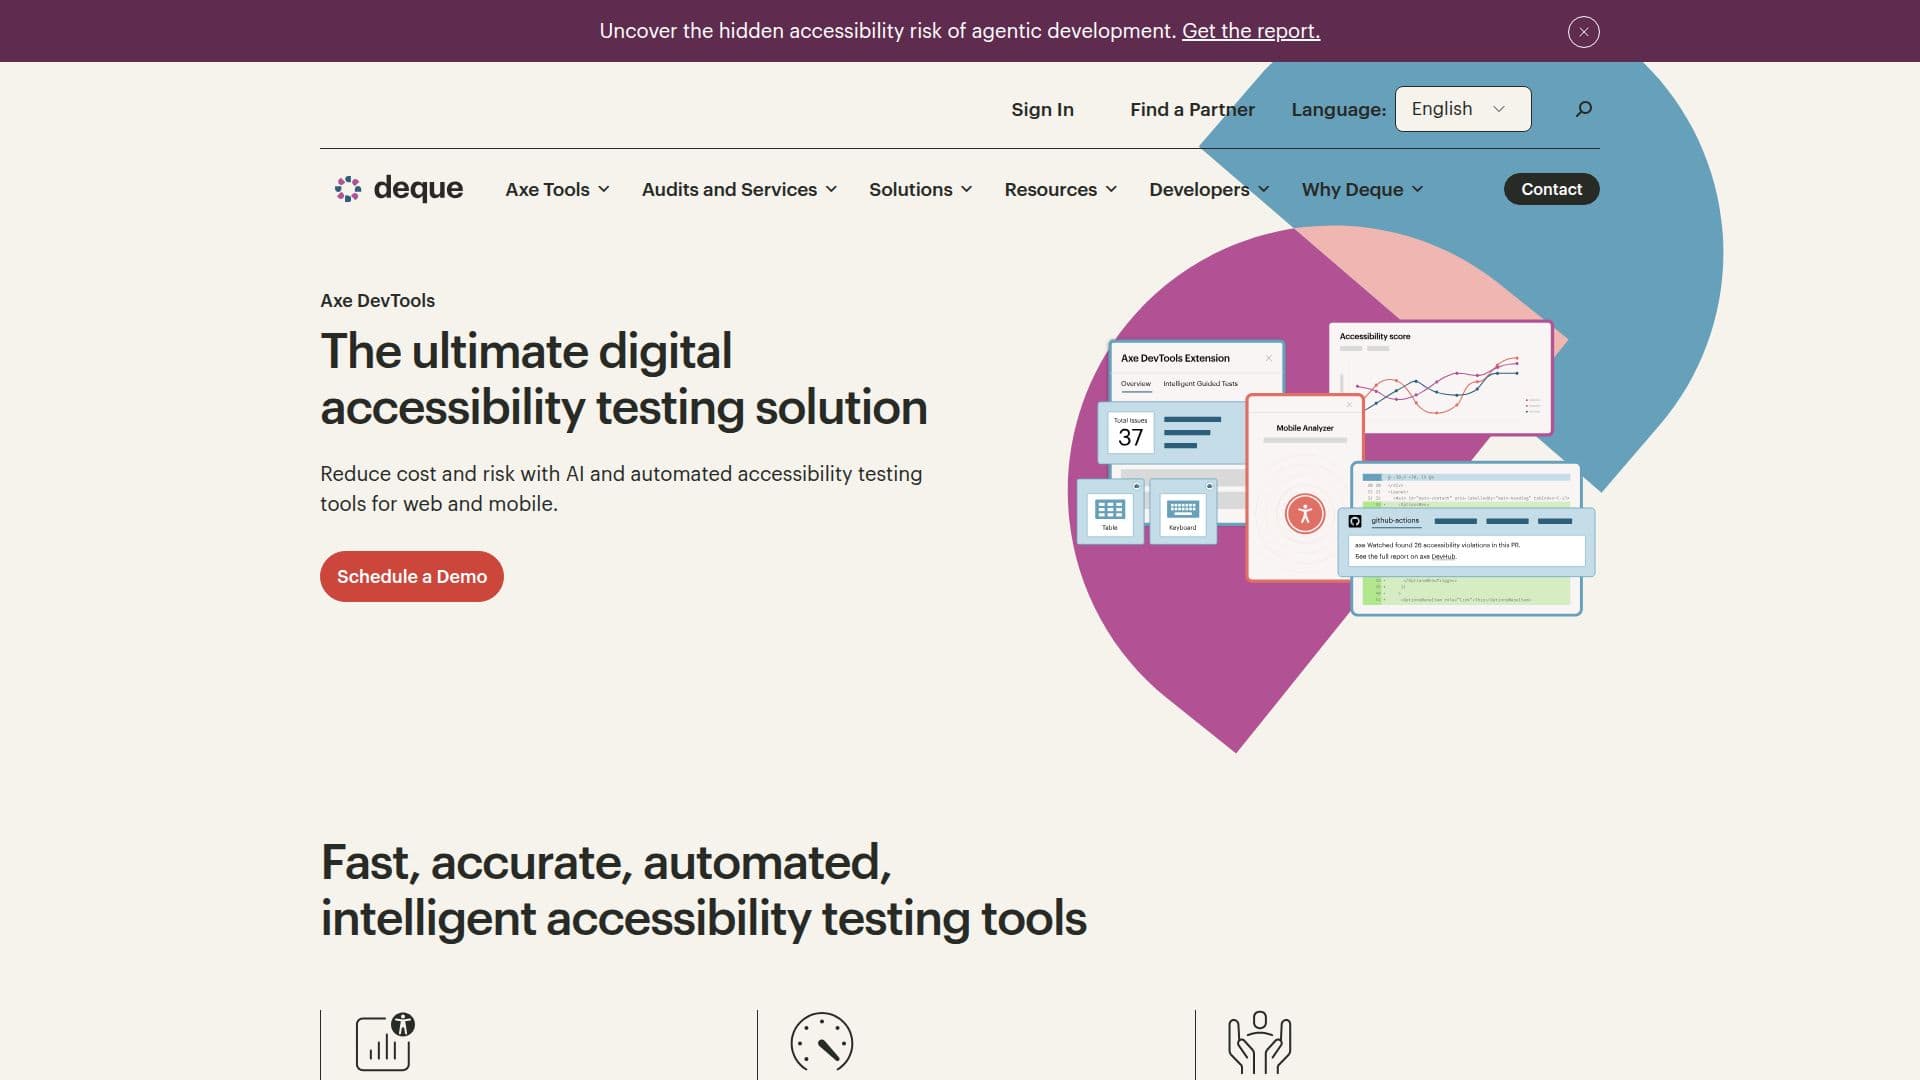Click the Overview tab in illustration
1920x1080 pixels.
pos(1135,384)
